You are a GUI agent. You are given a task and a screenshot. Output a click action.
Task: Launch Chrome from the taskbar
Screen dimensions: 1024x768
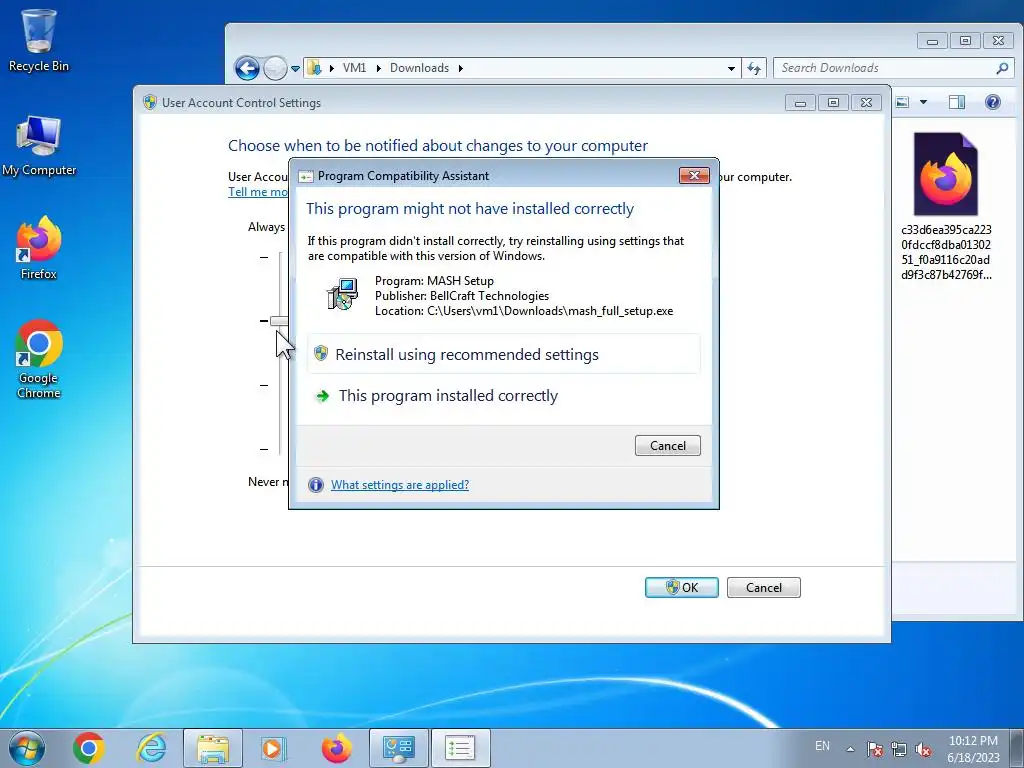click(x=89, y=748)
